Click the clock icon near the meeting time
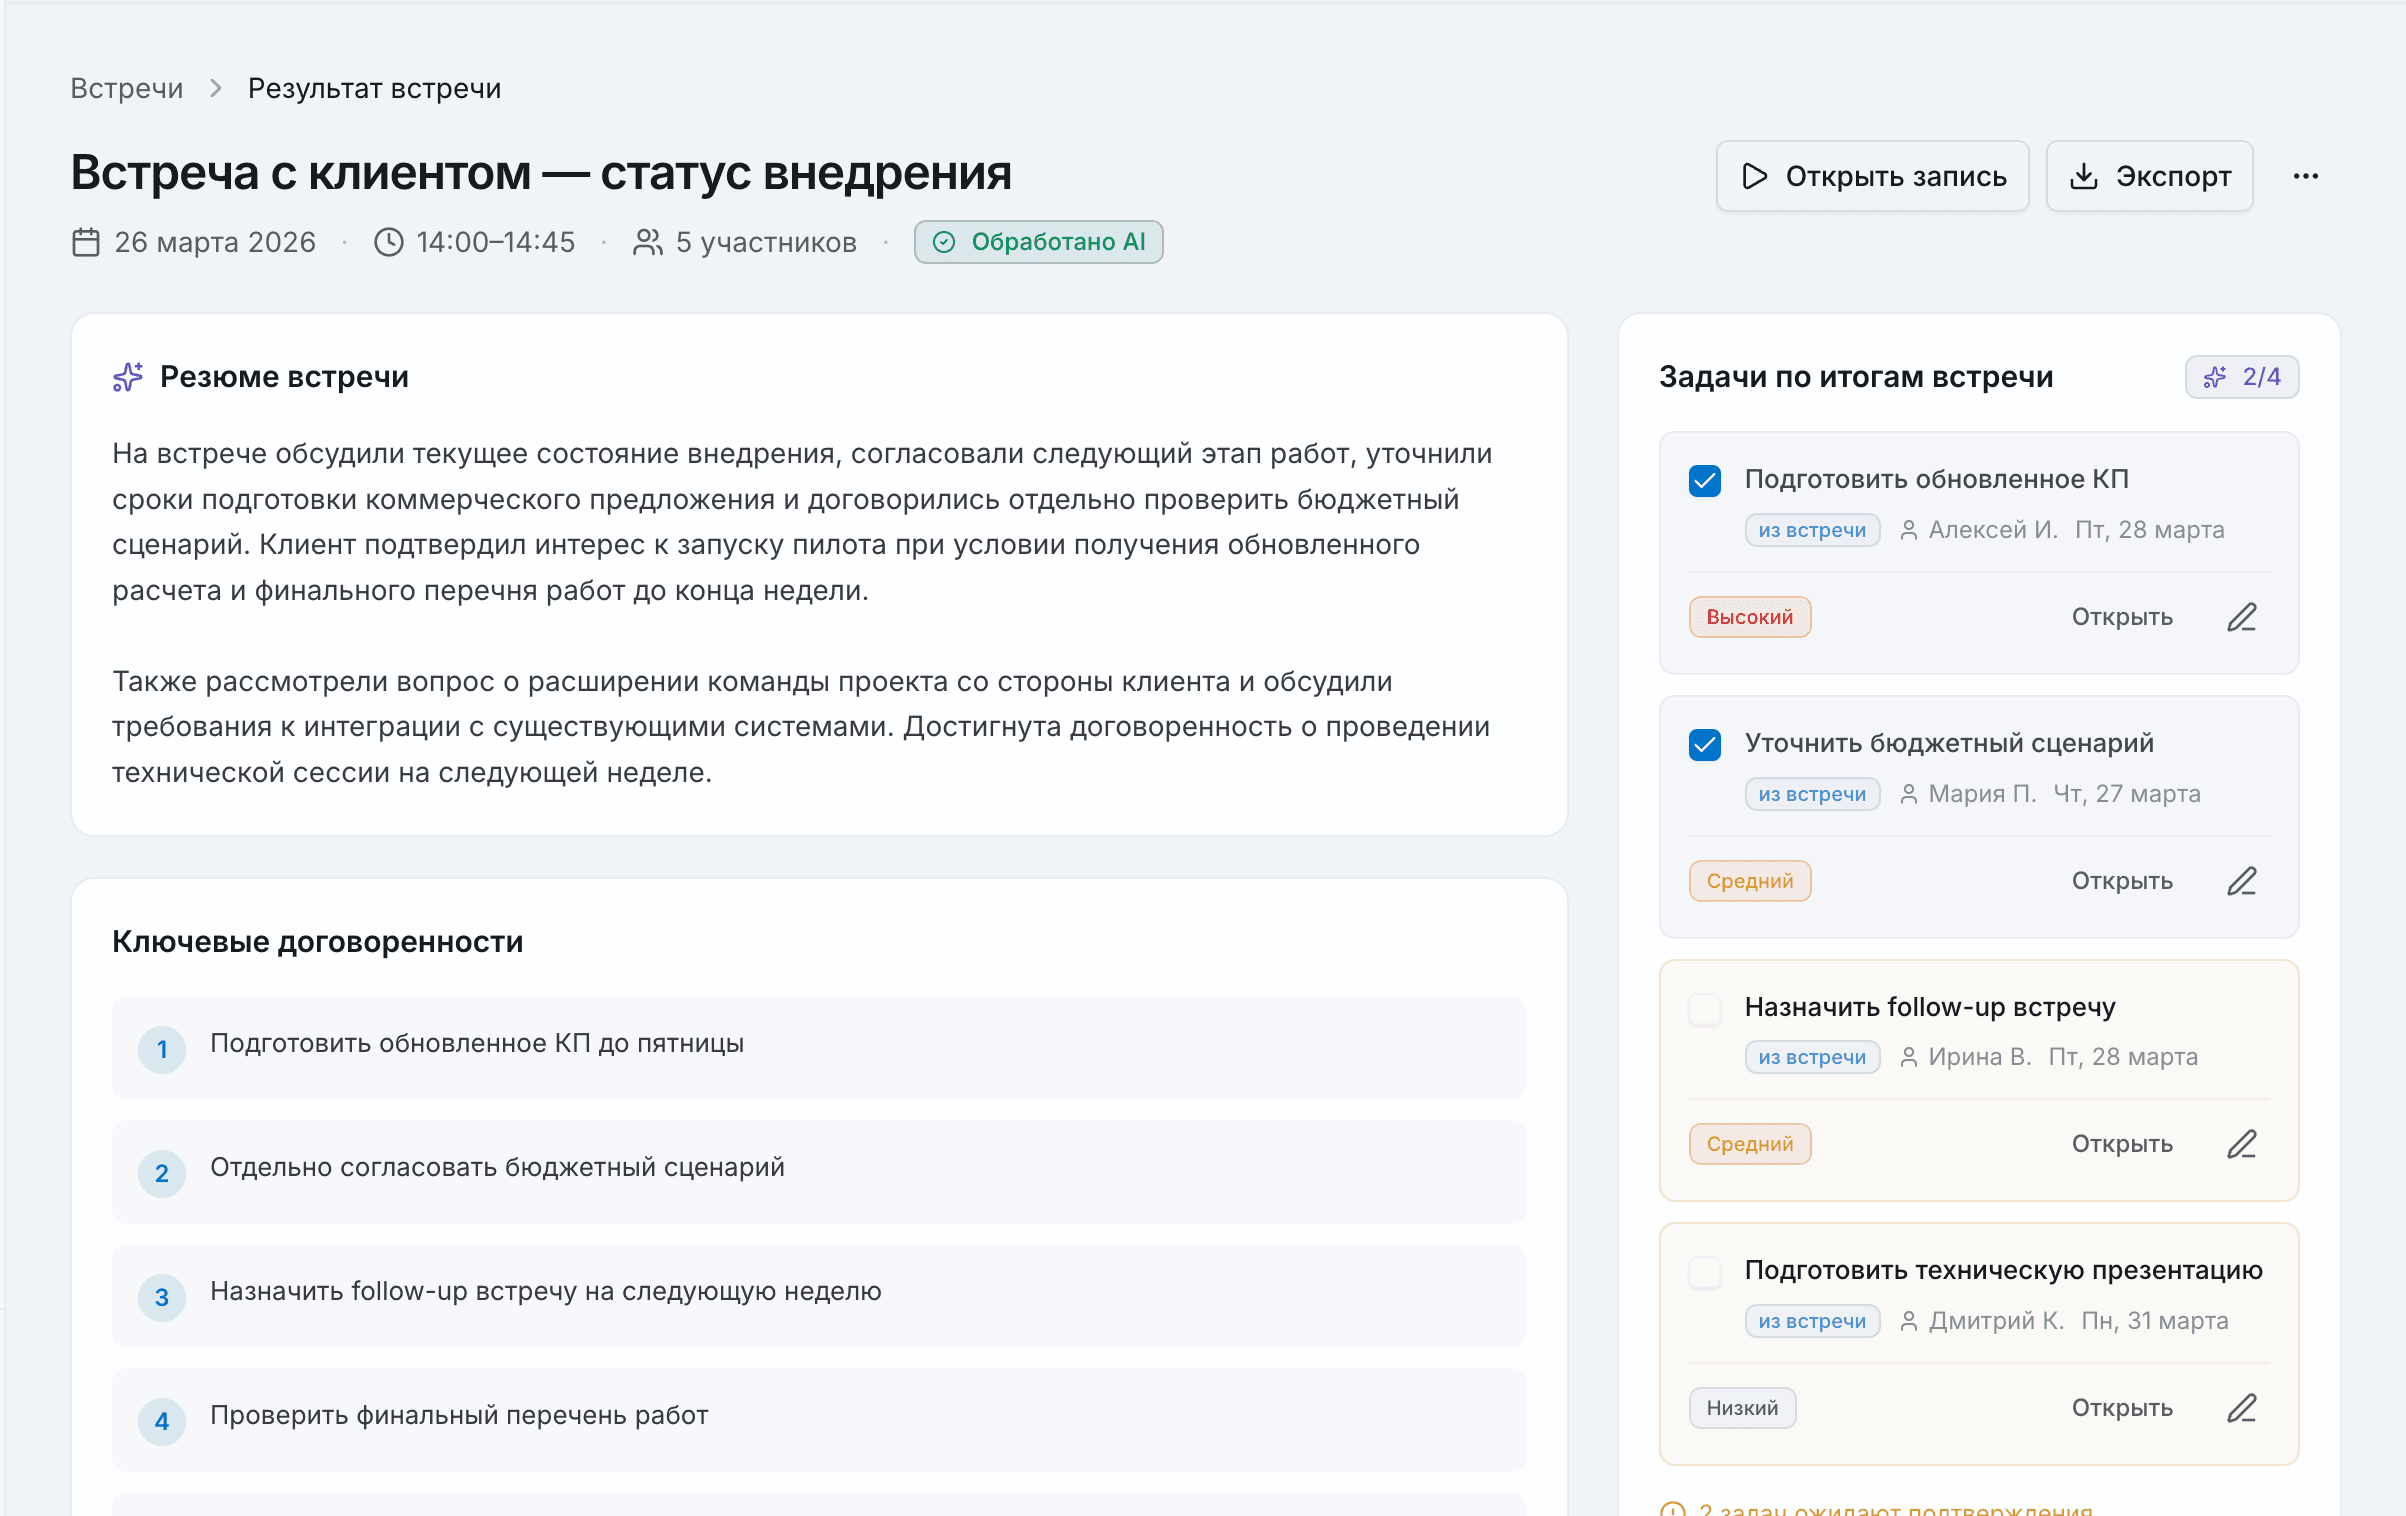Screen dimensions: 2406x1516 388,242
